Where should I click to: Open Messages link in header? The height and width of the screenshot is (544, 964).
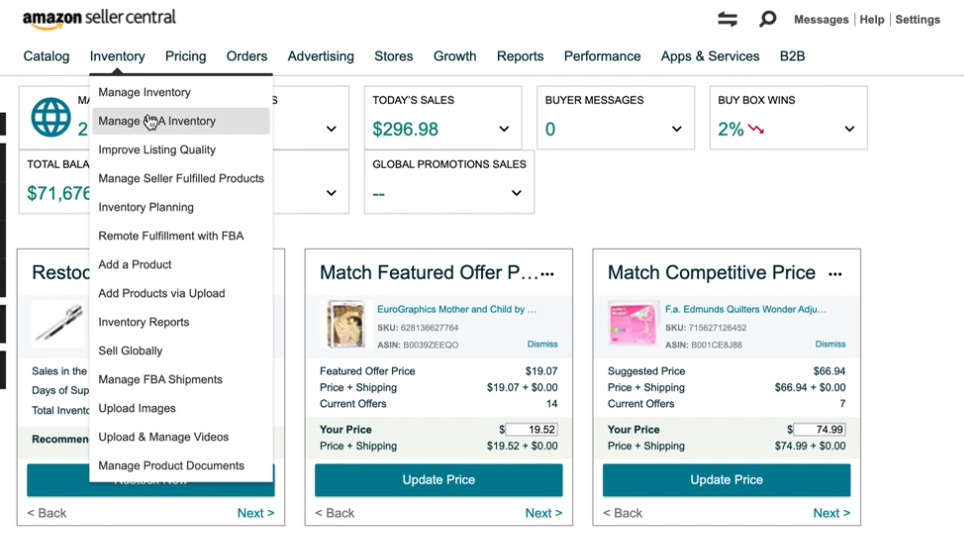pyautogui.click(x=821, y=20)
